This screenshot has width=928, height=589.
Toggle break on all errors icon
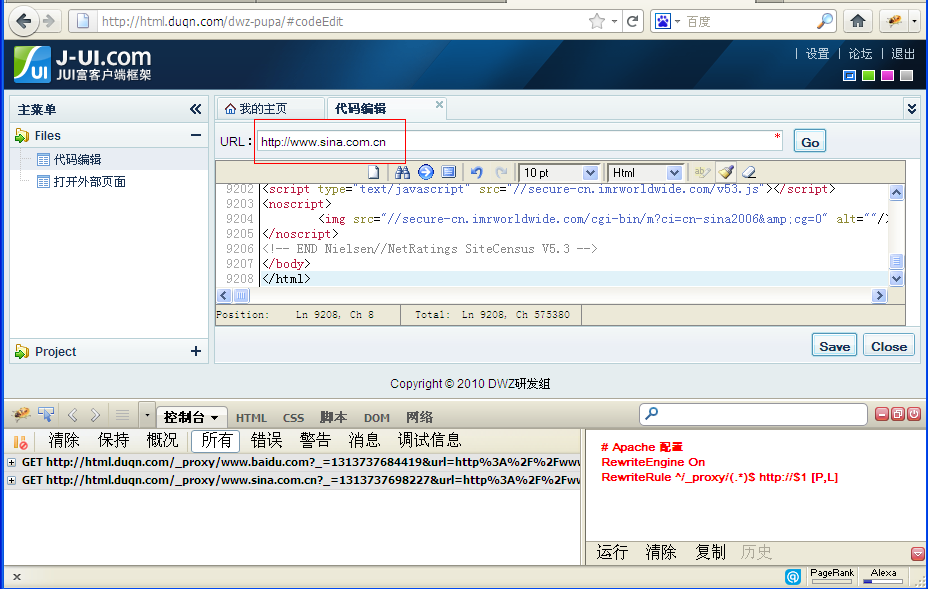21,442
